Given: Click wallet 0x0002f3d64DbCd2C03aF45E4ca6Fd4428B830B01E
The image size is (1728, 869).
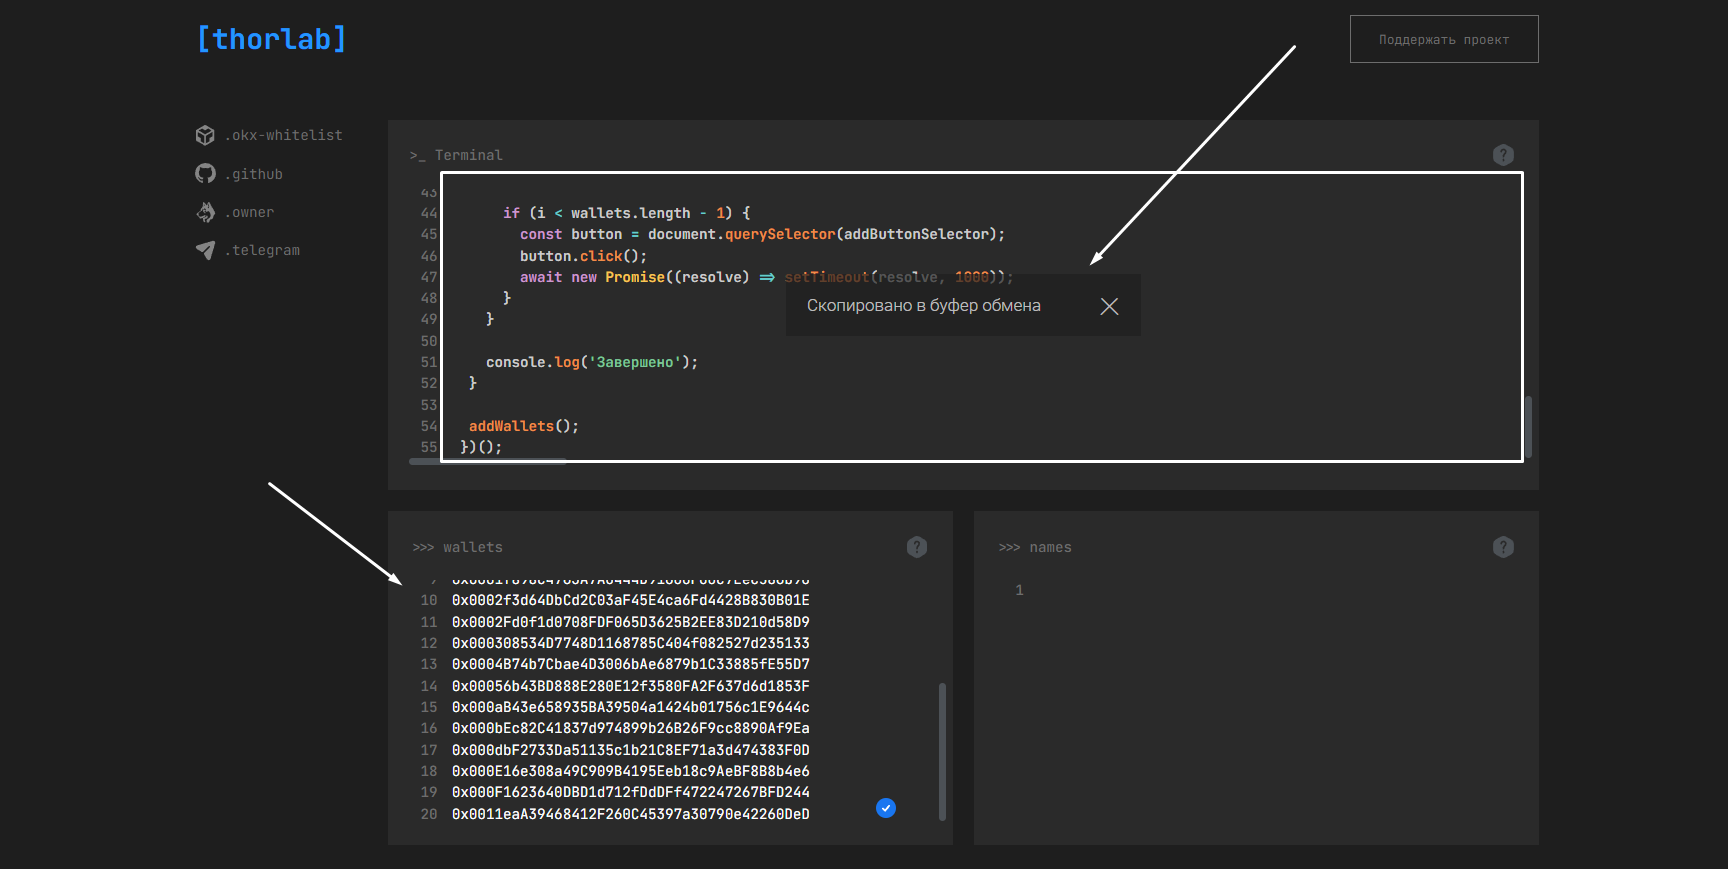Looking at the screenshot, I should (630, 600).
